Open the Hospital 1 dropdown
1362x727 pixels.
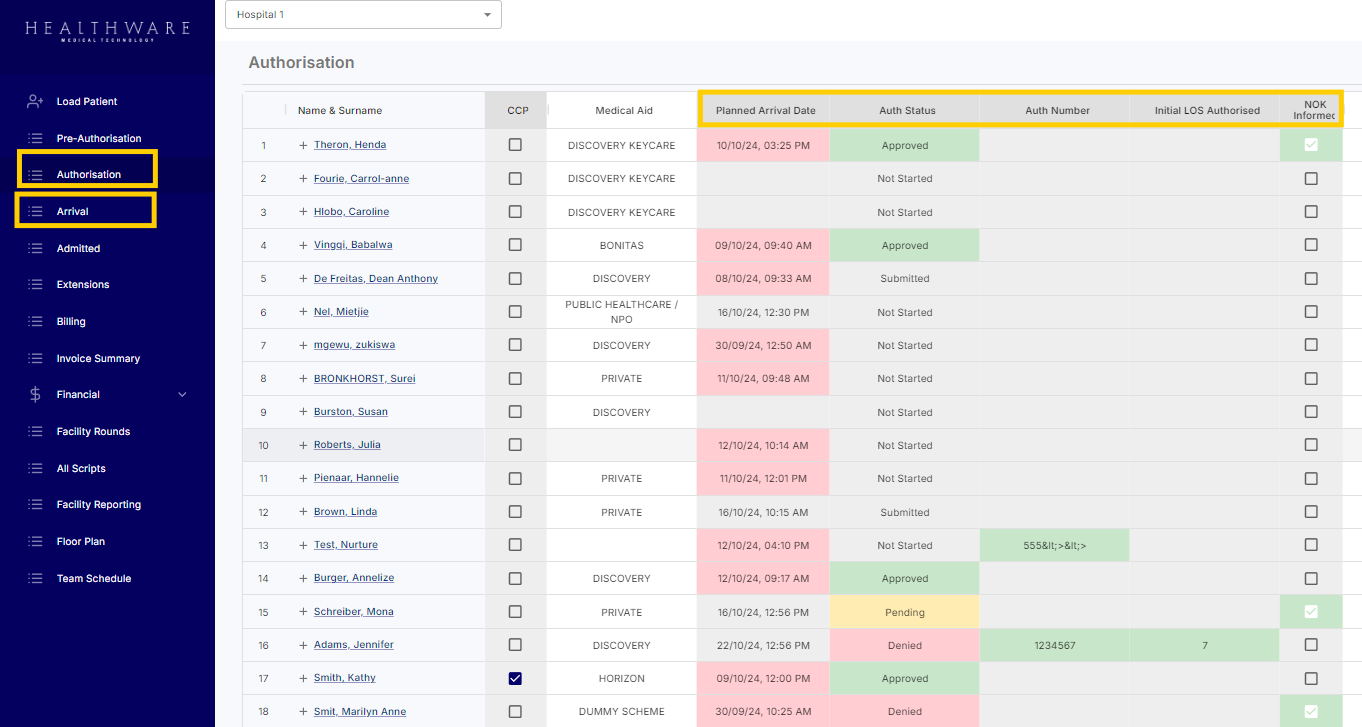(363, 15)
